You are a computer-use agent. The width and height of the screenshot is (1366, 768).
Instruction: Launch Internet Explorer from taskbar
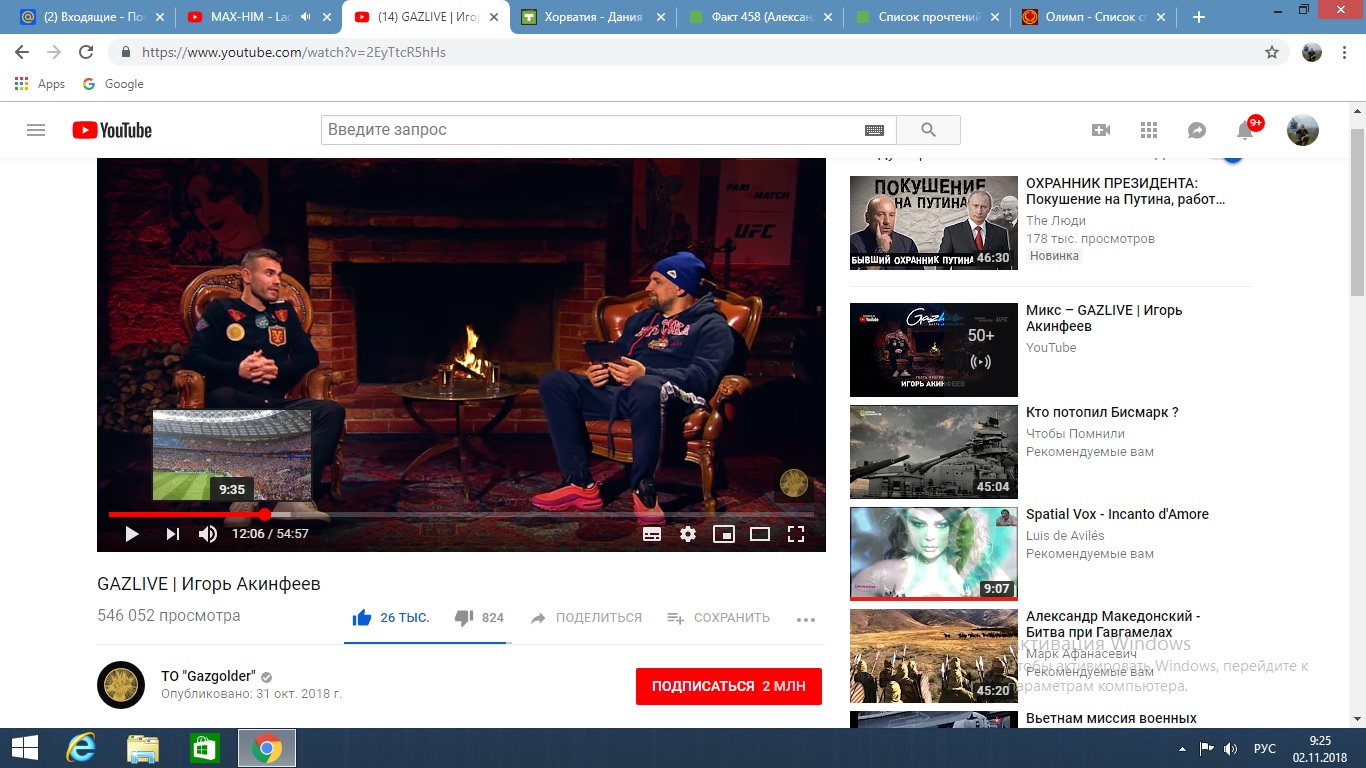click(x=80, y=748)
